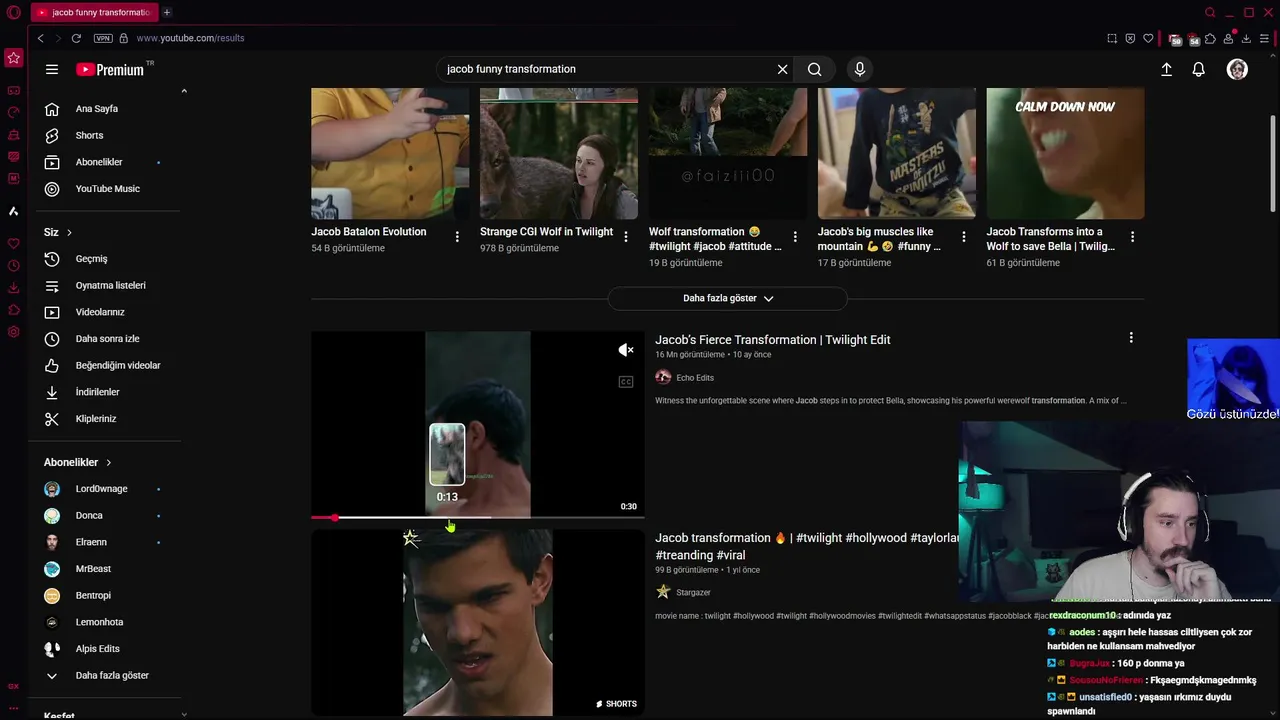Viewport: 1280px width, 720px height.
Task: Open the GX sidebar star icon
Action: point(13,58)
